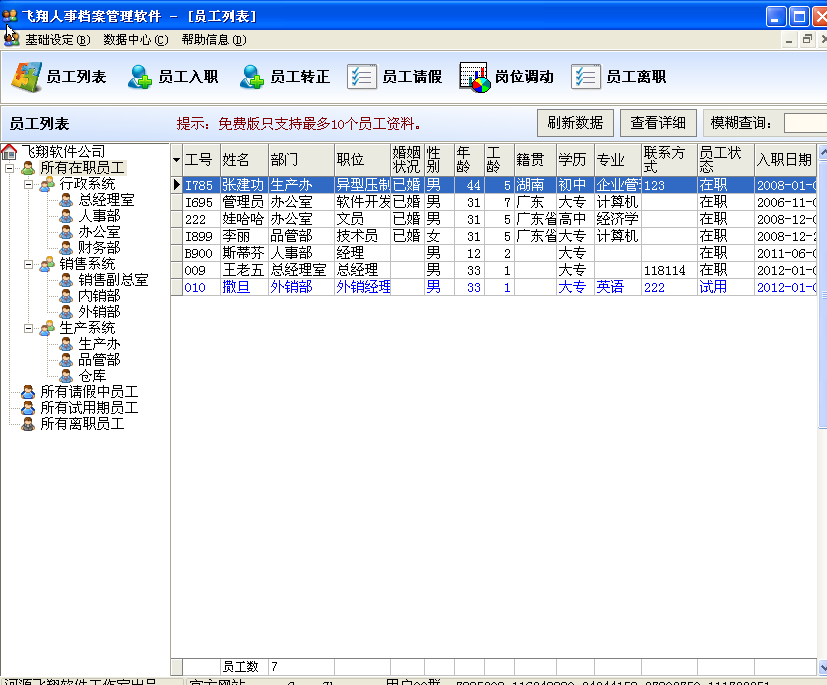Click the person icon beside 生产办
Screen dimensions: 827x685
(66, 344)
